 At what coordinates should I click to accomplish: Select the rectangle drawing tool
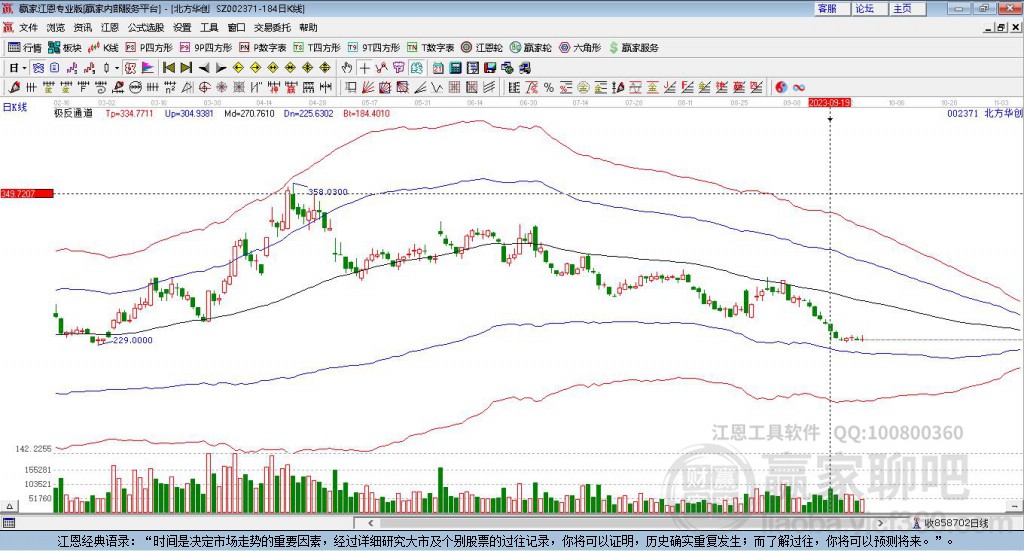point(351,87)
